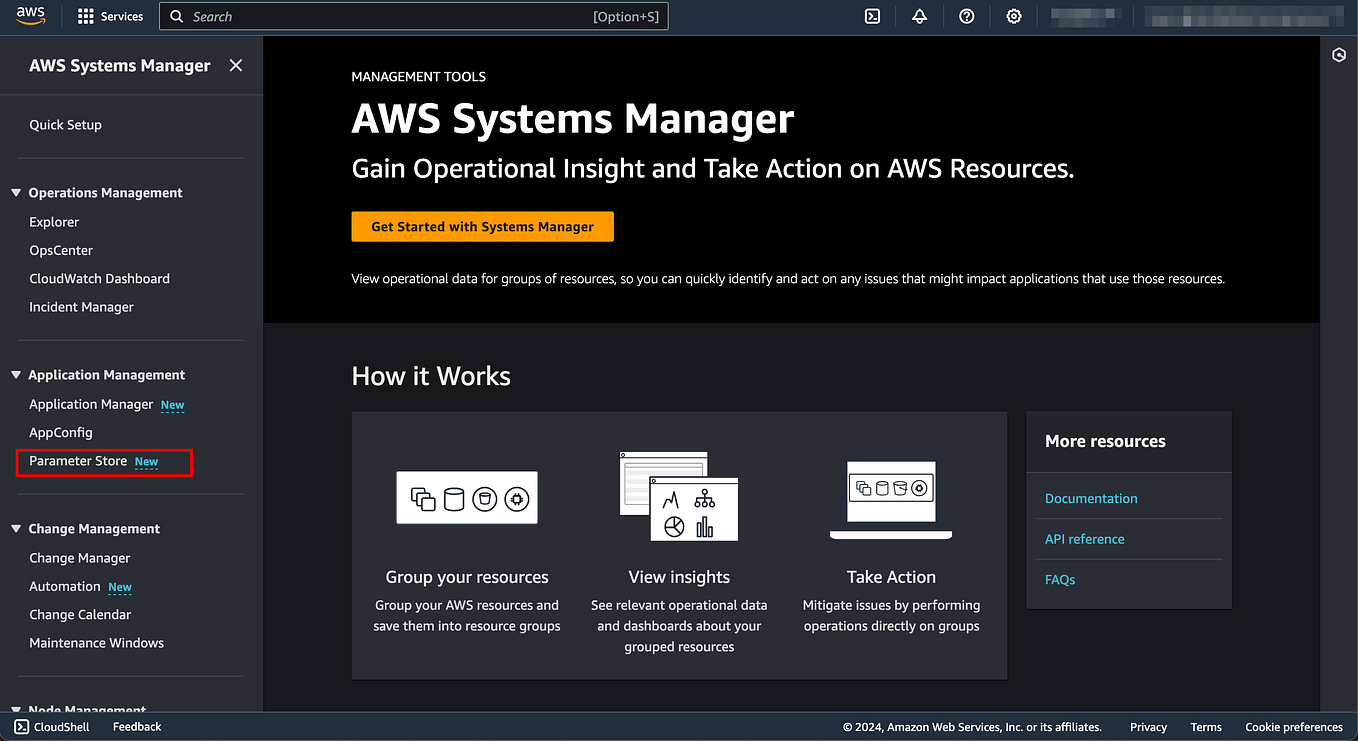Open the API reference link
Screen dimensions: 1358x741
pos(1084,538)
